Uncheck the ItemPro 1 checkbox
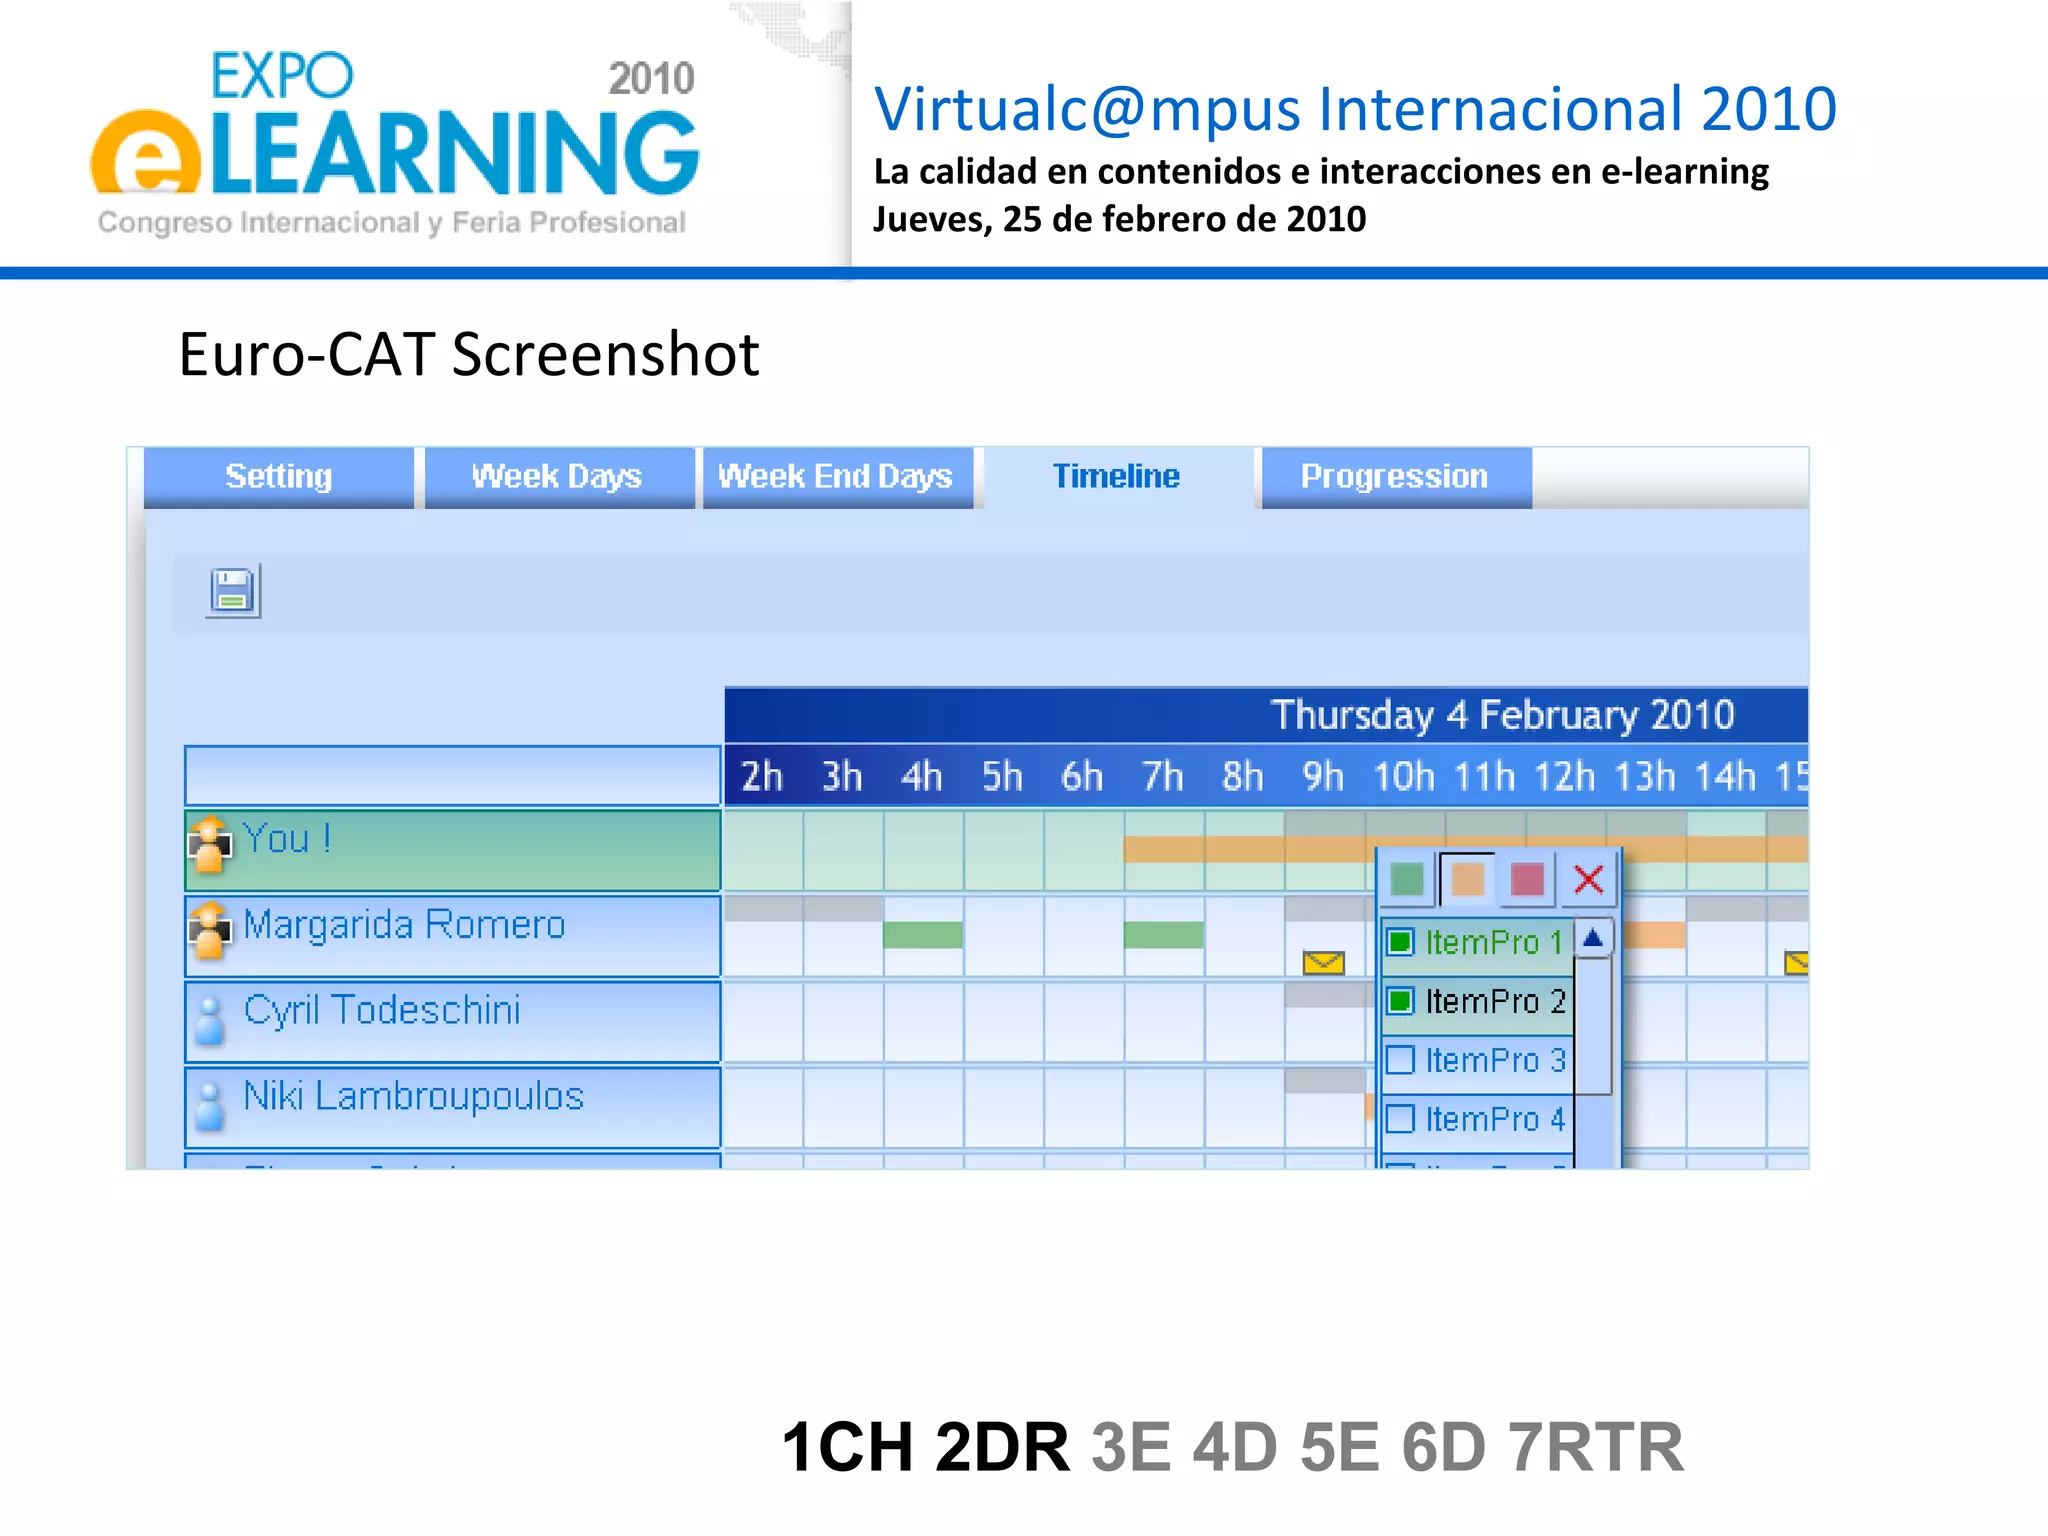Screen dimensions: 2048x1536 pyautogui.click(x=1401, y=942)
